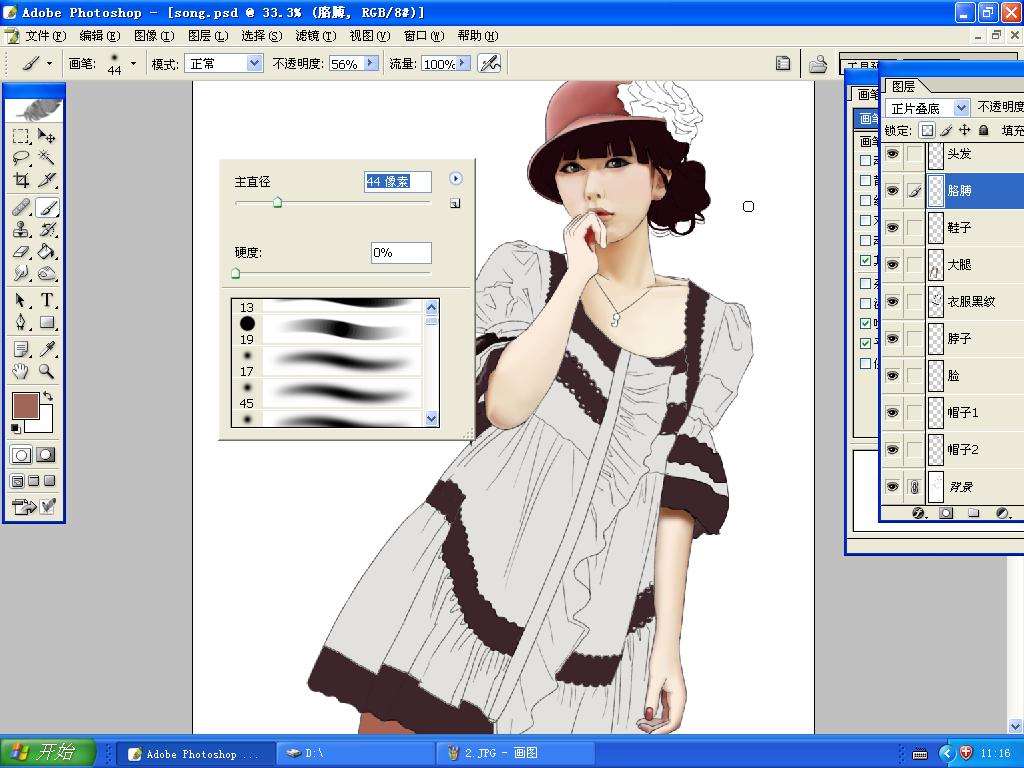Open foreground color picker
This screenshot has height=768, width=1024.
[25, 406]
